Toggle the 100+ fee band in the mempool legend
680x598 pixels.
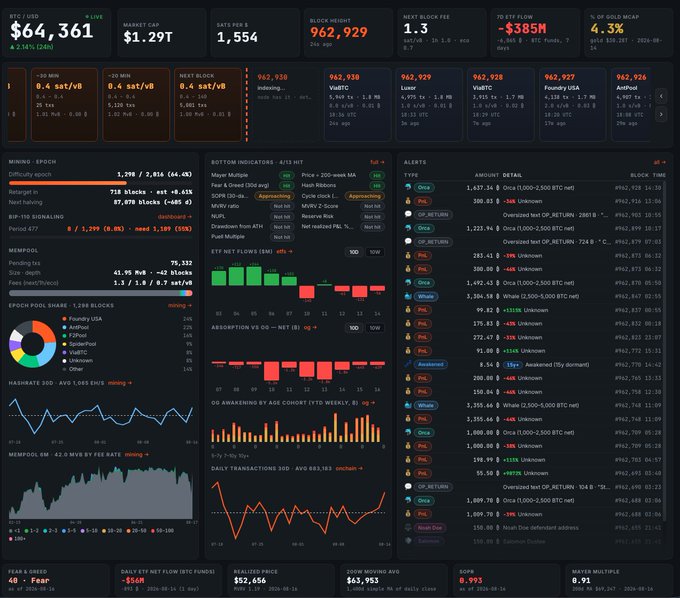[x=17, y=539]
